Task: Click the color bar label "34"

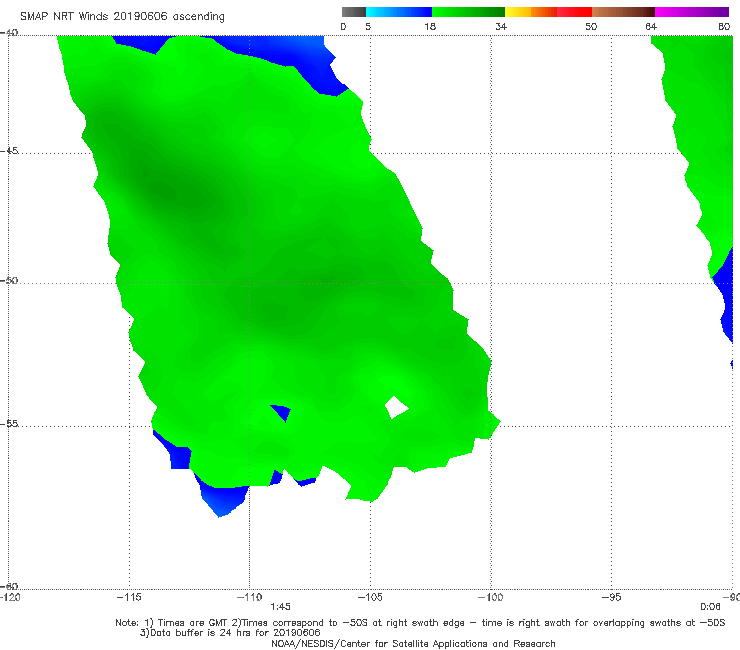Action: click(x=501, y=26)
